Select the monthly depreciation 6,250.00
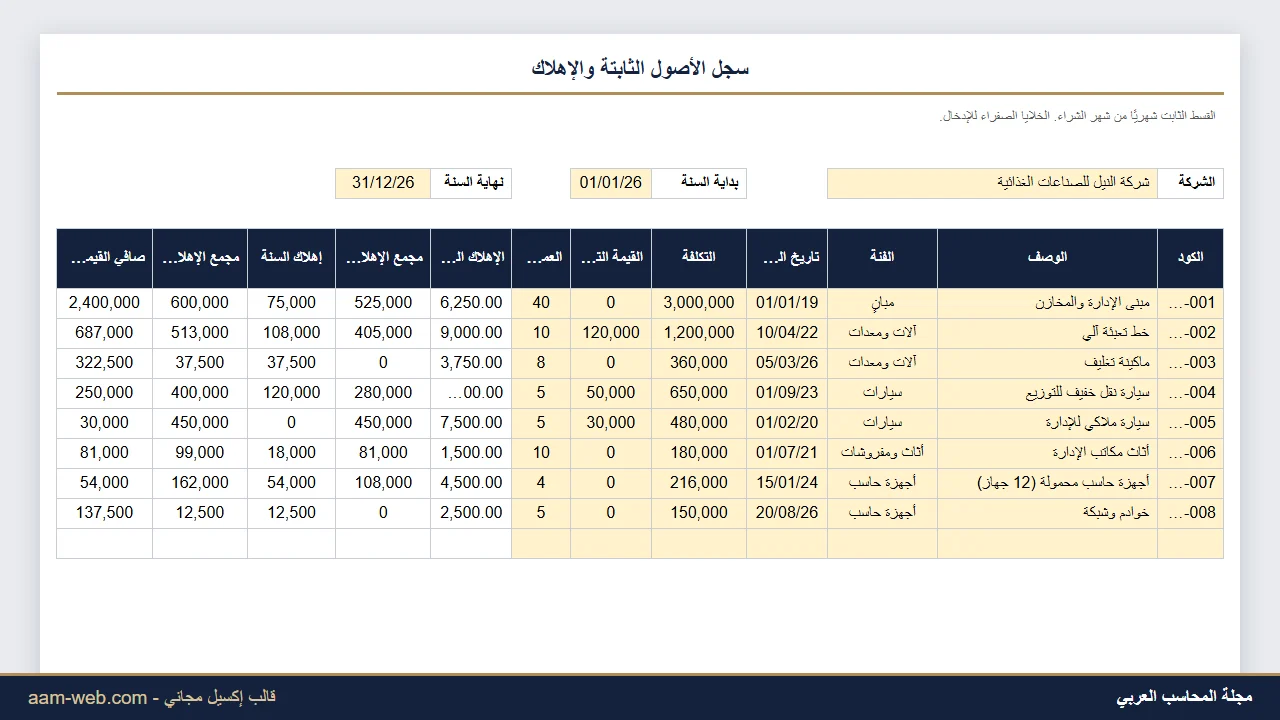The width and height of the screenshot is (1280, 720). coord(471,303)
